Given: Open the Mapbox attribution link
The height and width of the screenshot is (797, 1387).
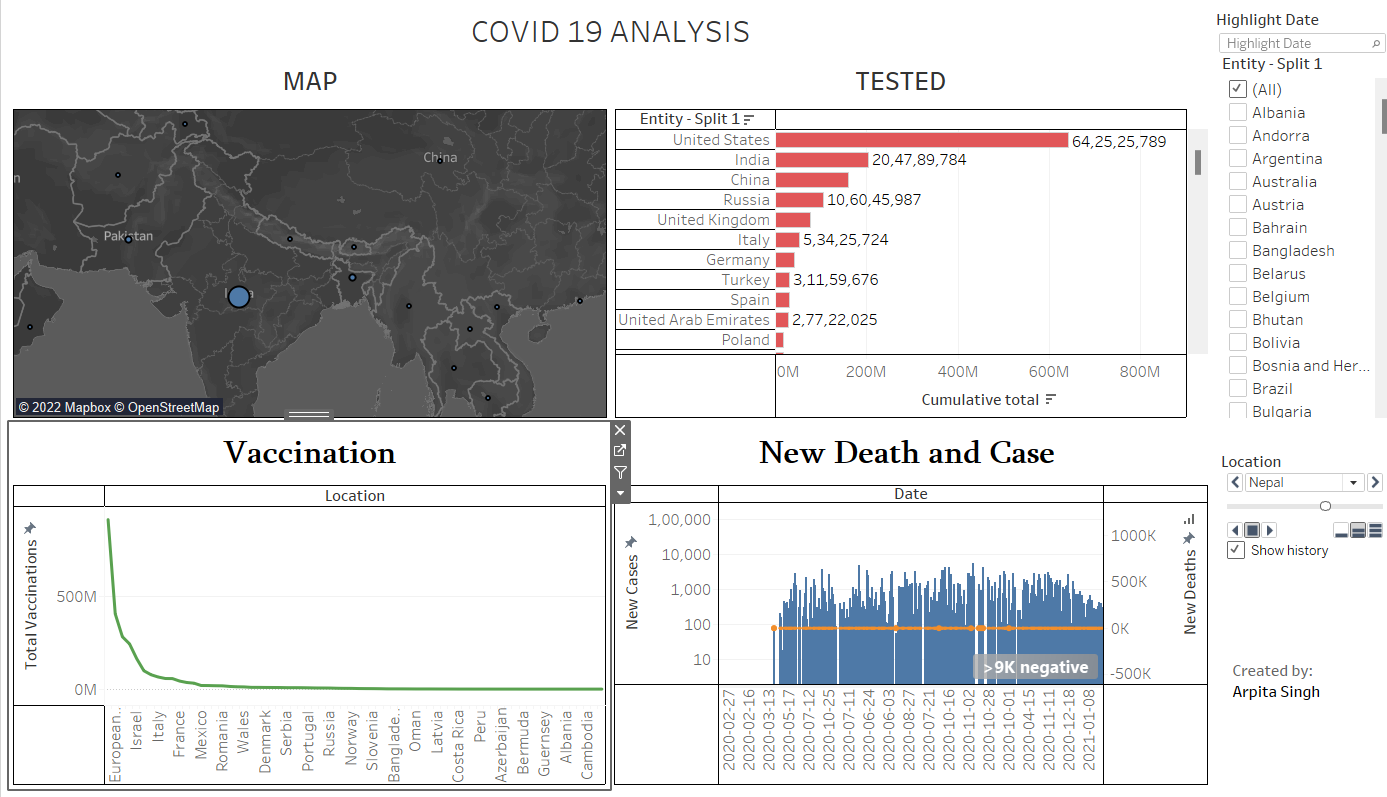Looking at the screenshot, I should pyautogui.click(x=65, y=407).
